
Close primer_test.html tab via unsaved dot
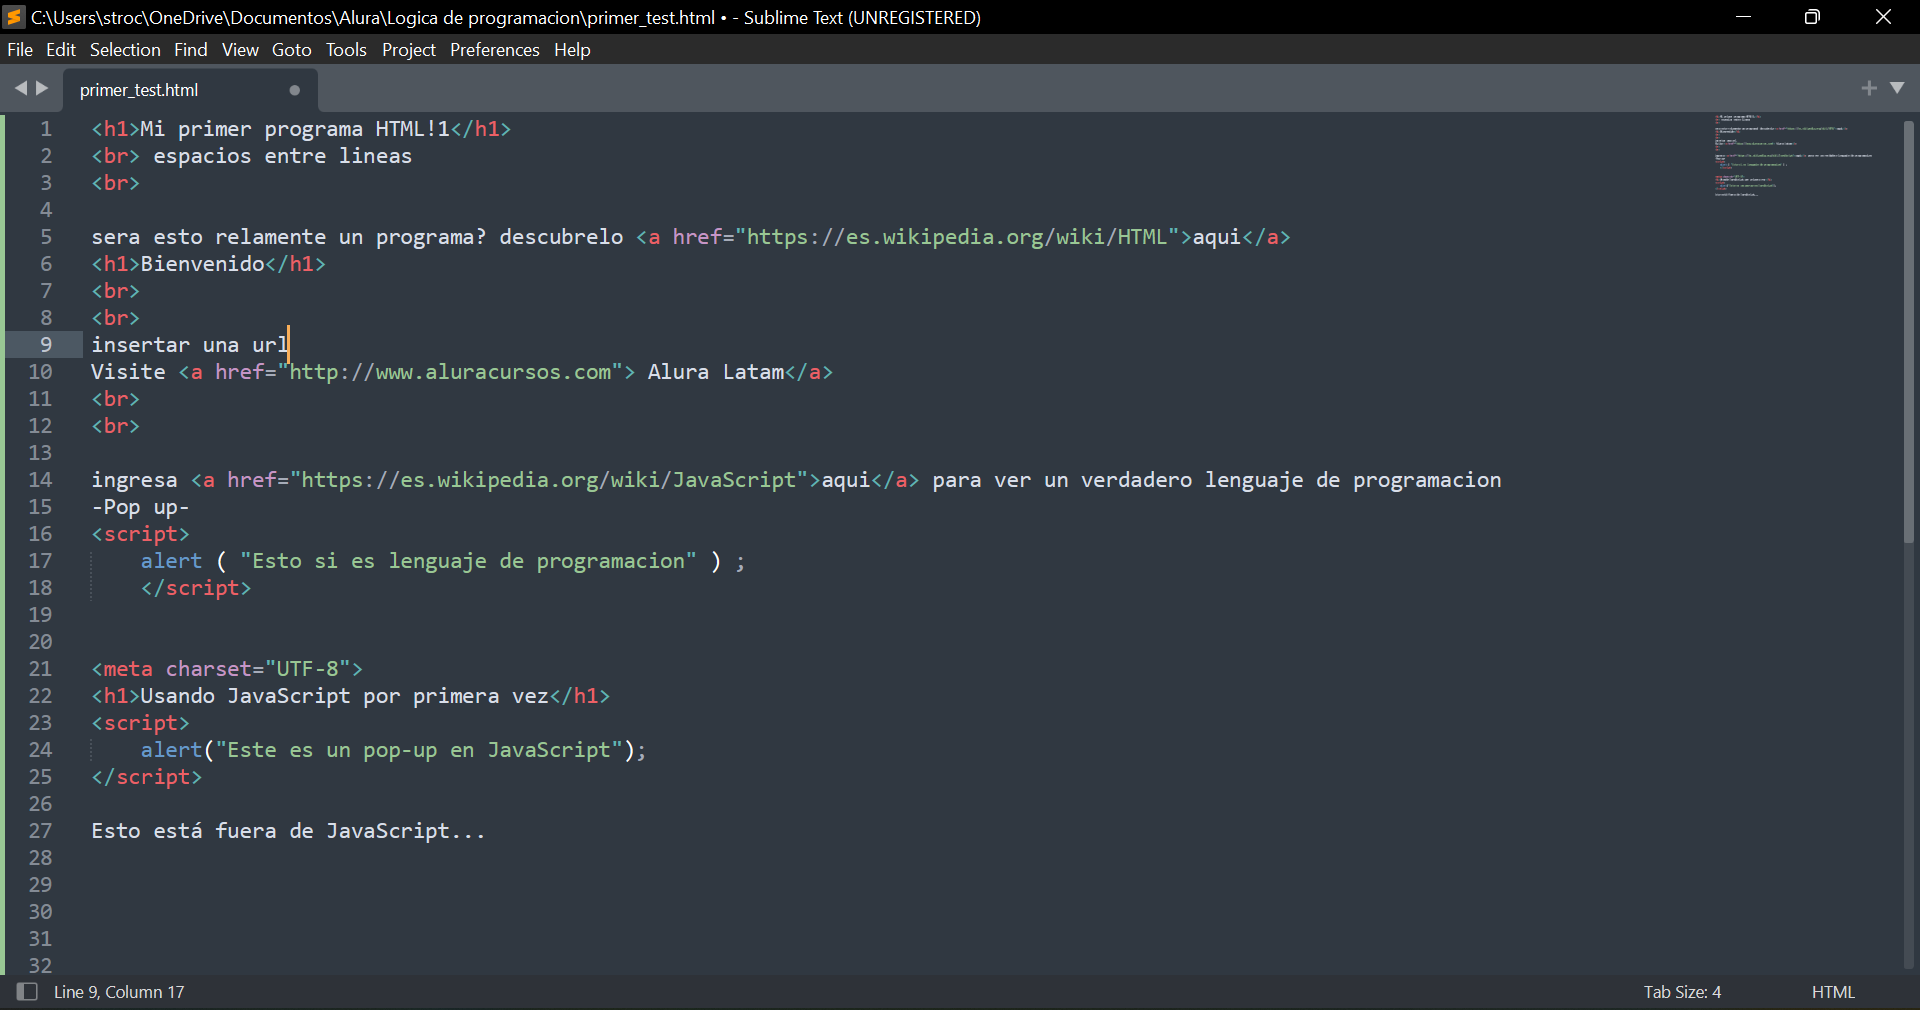tap(294, 90)
